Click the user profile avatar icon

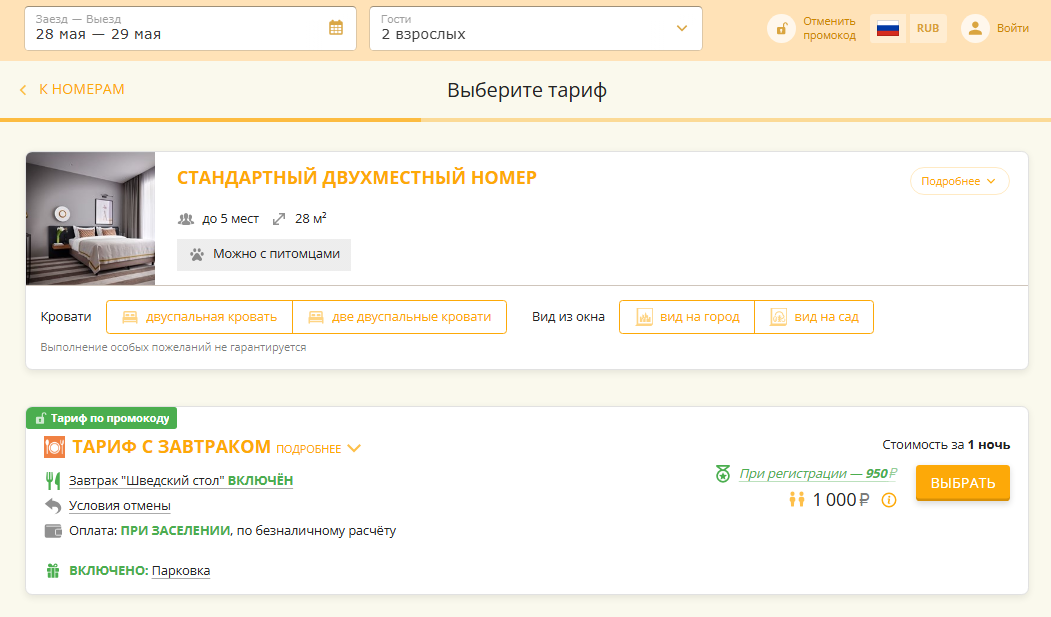975,28
